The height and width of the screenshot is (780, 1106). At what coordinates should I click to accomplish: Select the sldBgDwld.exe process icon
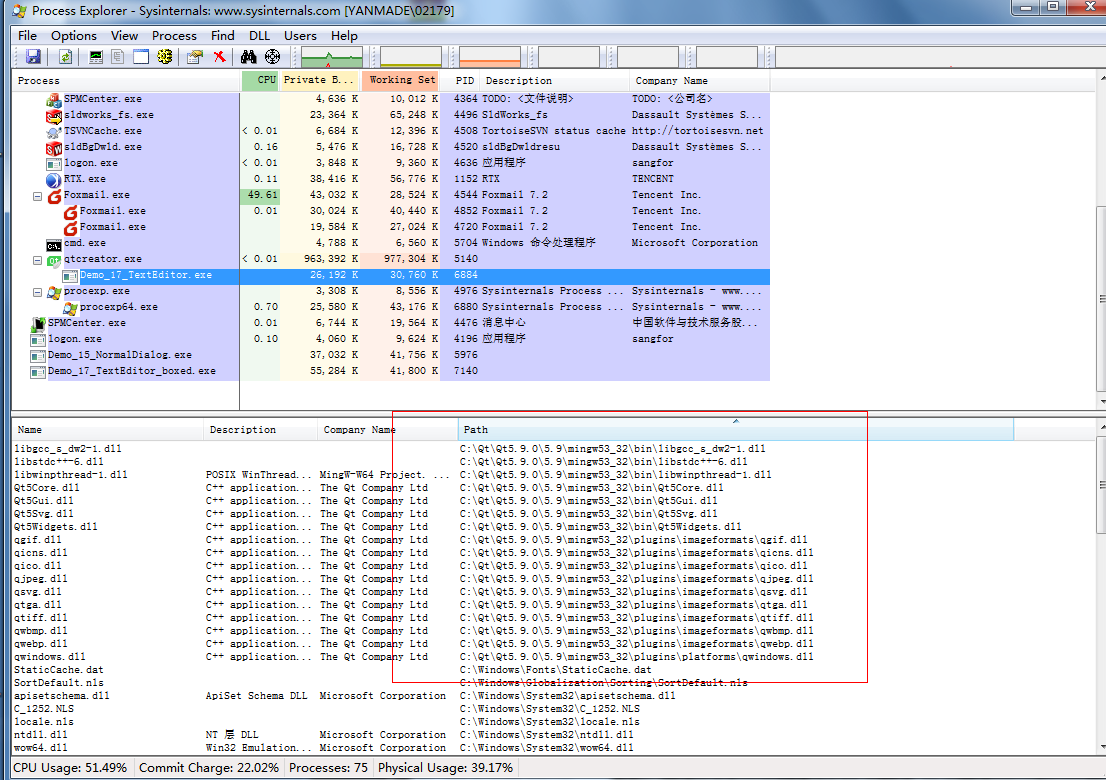pos(54,148)
